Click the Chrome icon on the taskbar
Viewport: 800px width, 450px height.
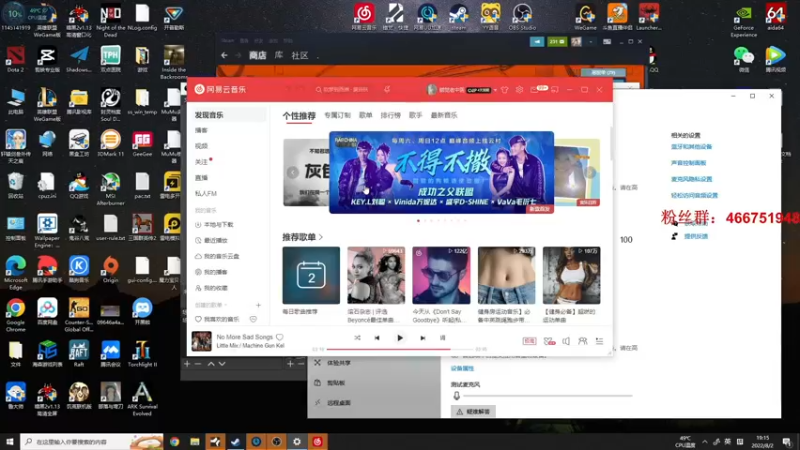coord(174,441)
